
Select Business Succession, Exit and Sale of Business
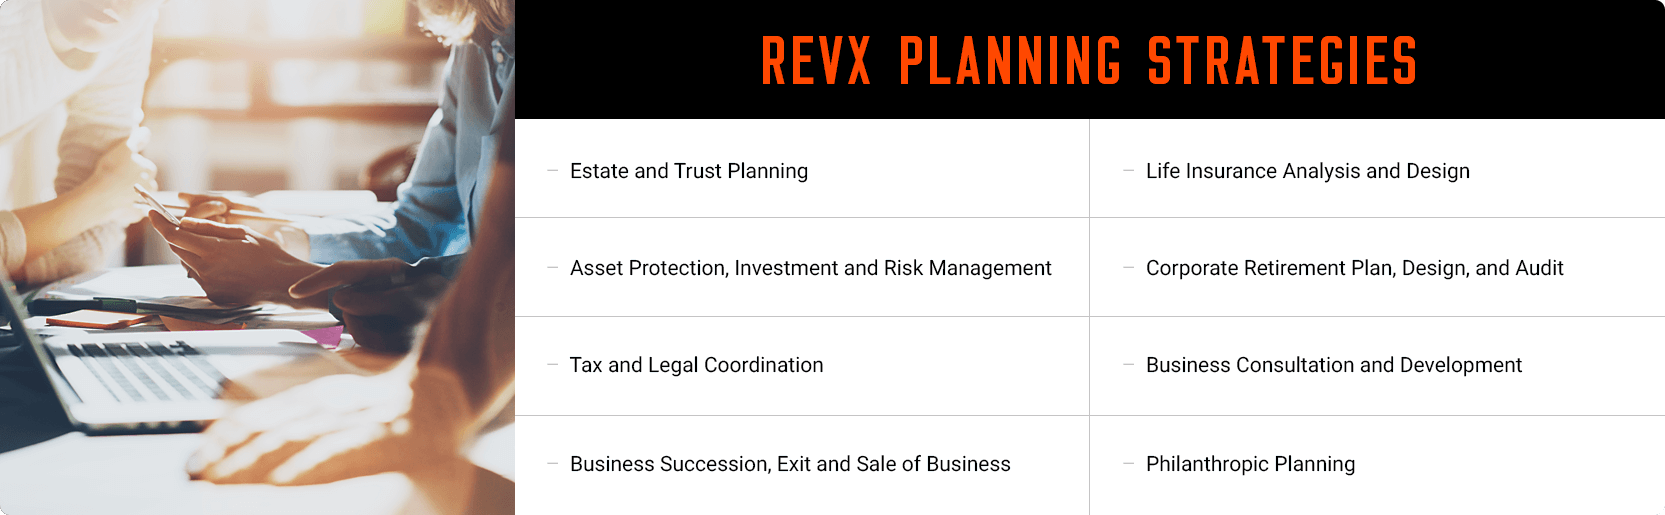[x=790, y=464]
